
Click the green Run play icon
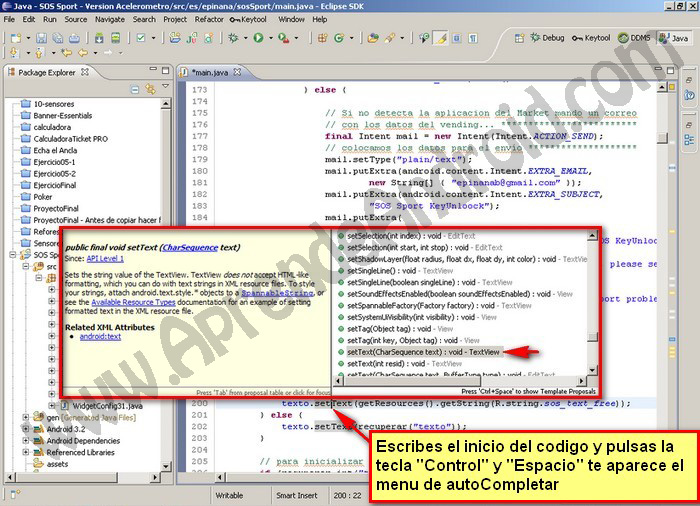click(x=258, y=38)
